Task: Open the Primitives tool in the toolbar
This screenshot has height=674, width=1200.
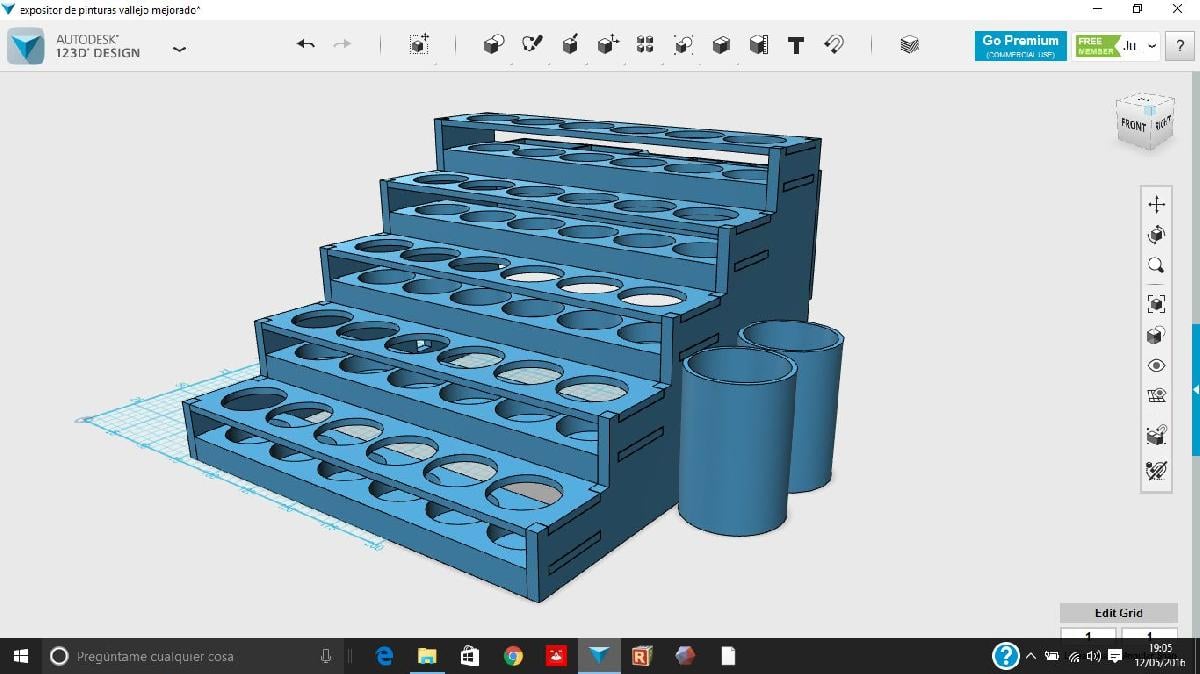Action: pyautogui.click(x=493, y=45)
